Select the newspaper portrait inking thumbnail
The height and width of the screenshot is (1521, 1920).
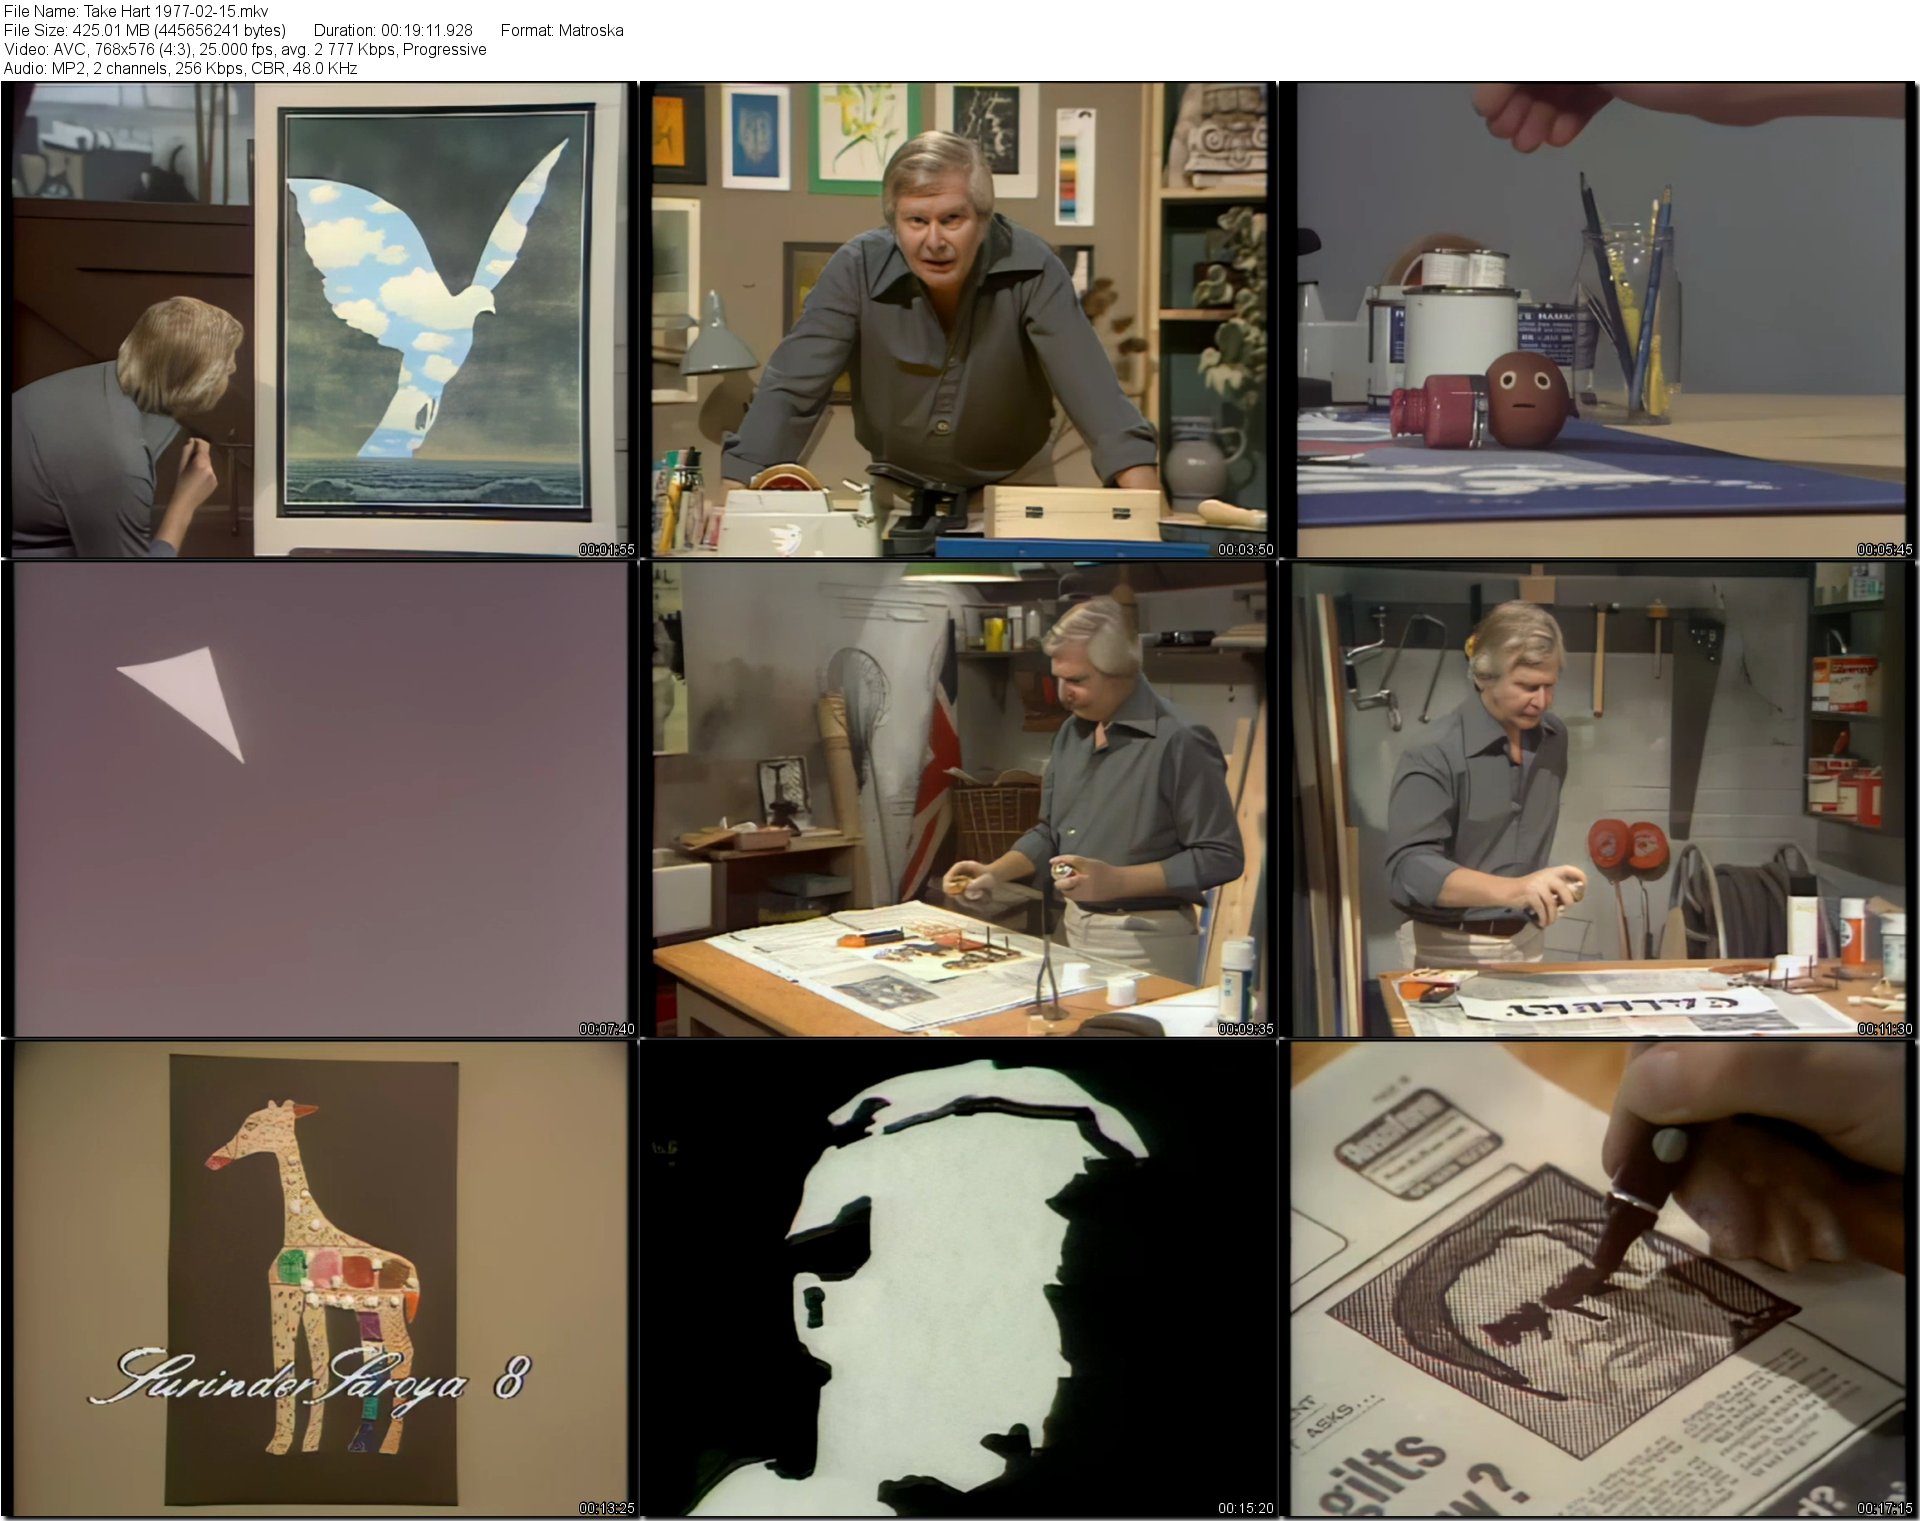click(1598, 1278)
